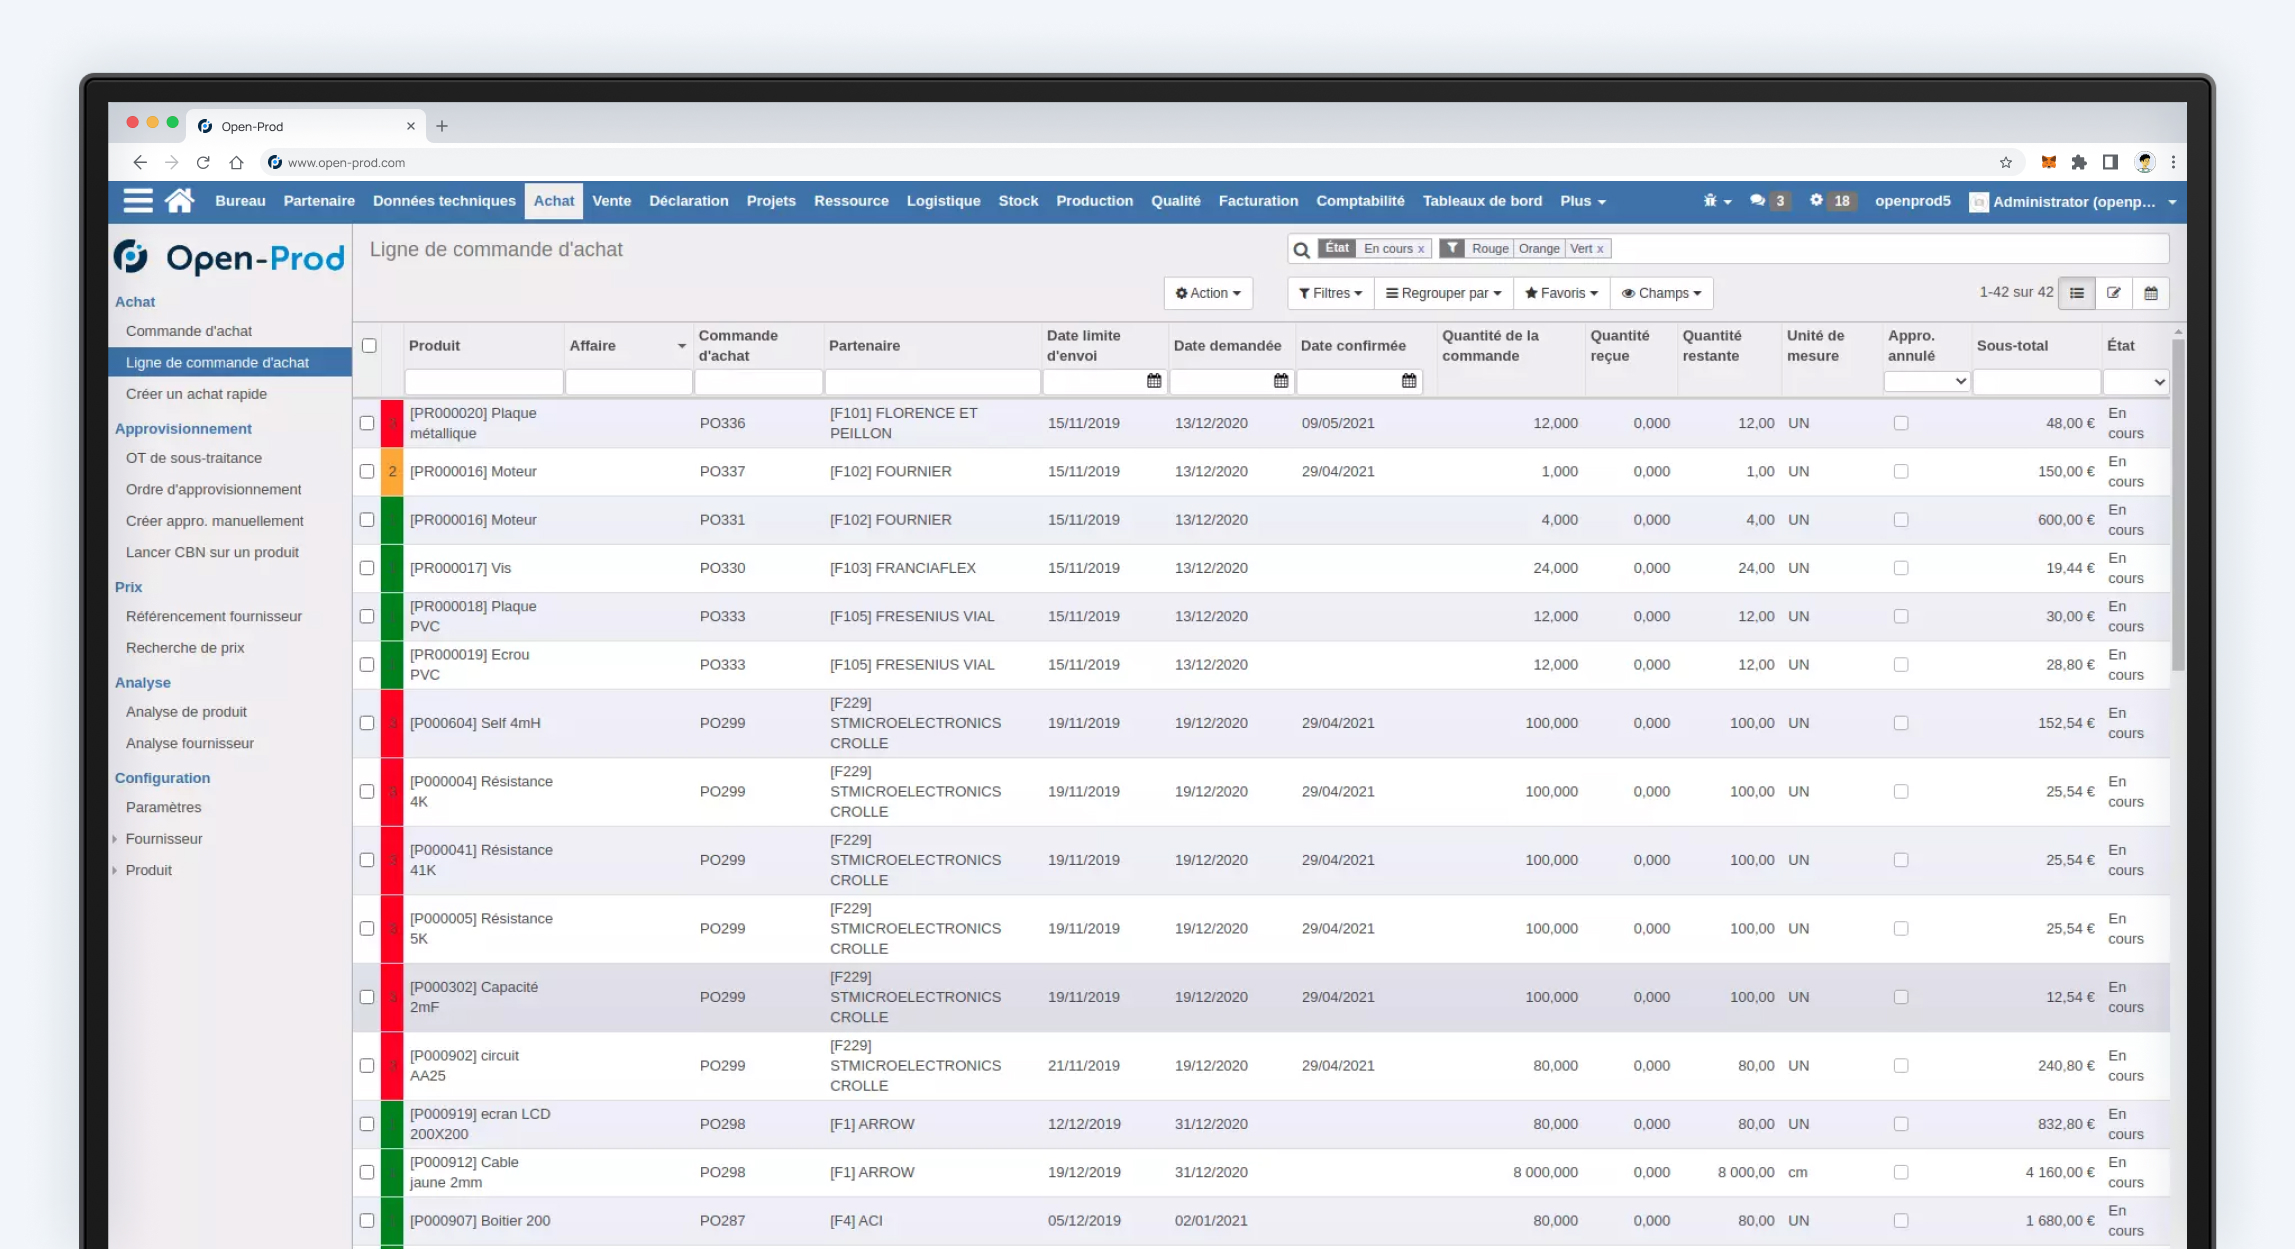Open the Facturation menu

pos(1258,201)
